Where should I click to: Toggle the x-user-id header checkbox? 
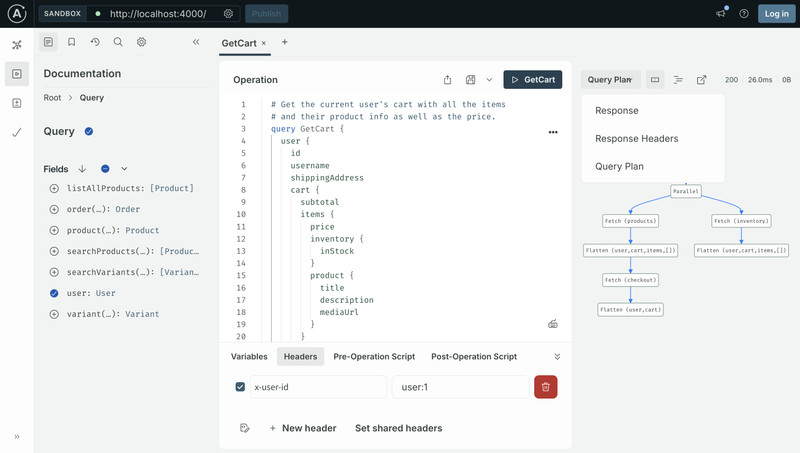click(x=240, y=387)
